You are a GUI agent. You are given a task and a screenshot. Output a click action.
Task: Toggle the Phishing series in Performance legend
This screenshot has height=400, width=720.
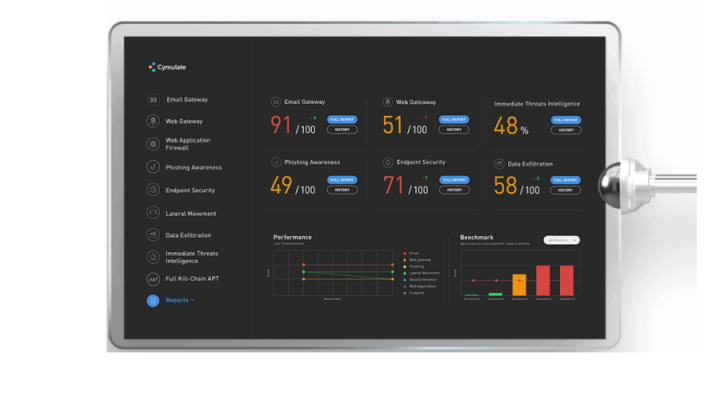click(403, 267)
